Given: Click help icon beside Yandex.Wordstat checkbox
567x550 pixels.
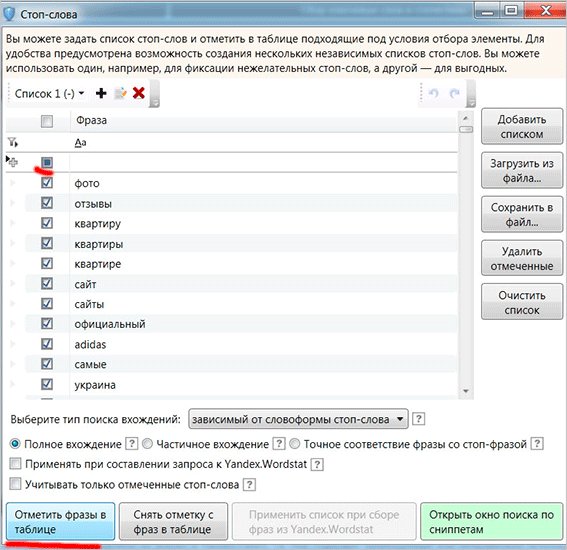Looking at the screenshot, I should point(317,464).
